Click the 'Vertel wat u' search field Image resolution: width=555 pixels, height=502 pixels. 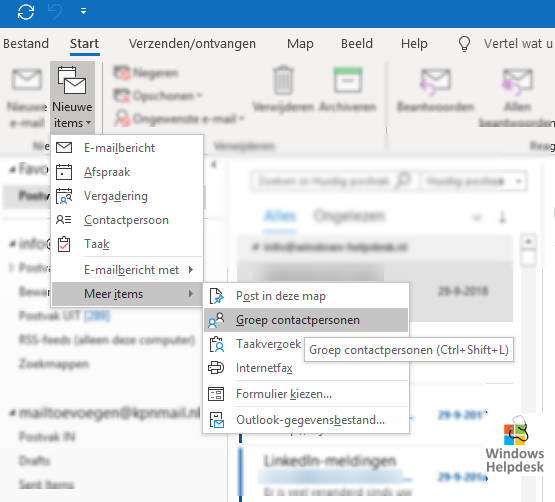[x=518, y=44]
